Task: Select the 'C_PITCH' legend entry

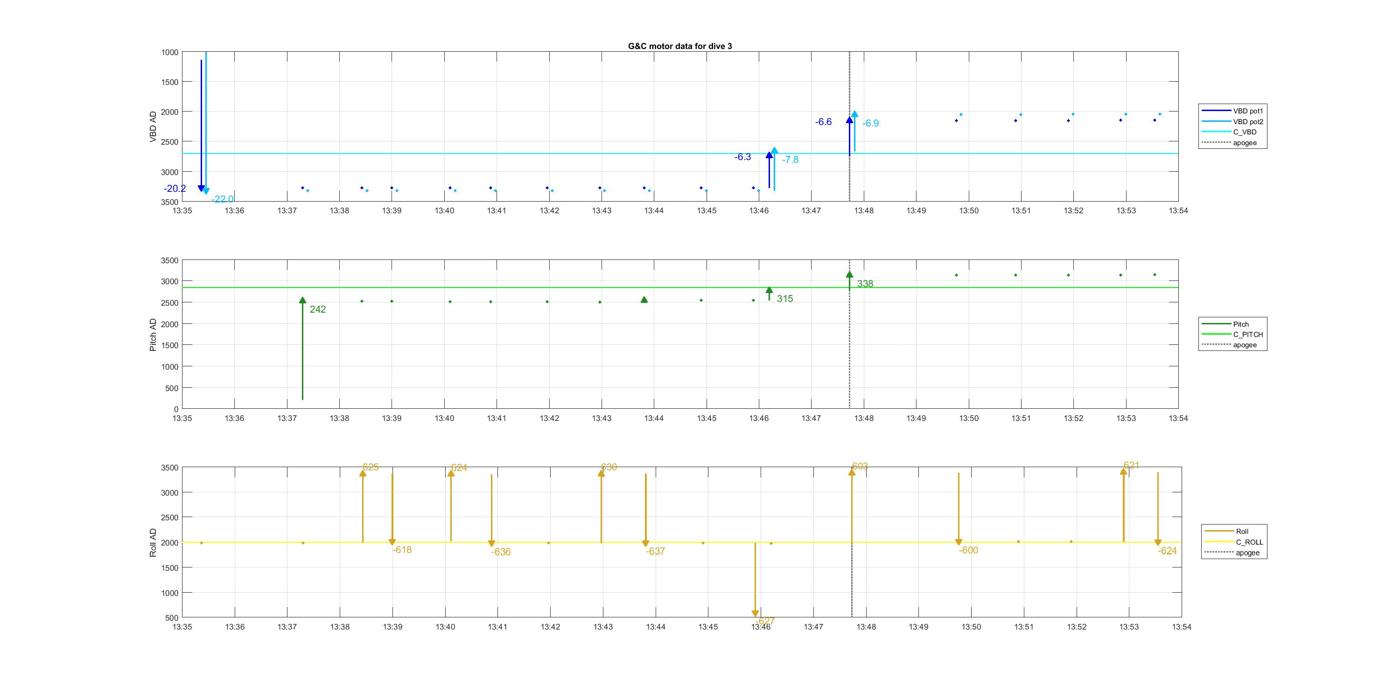Action: 1233,334
